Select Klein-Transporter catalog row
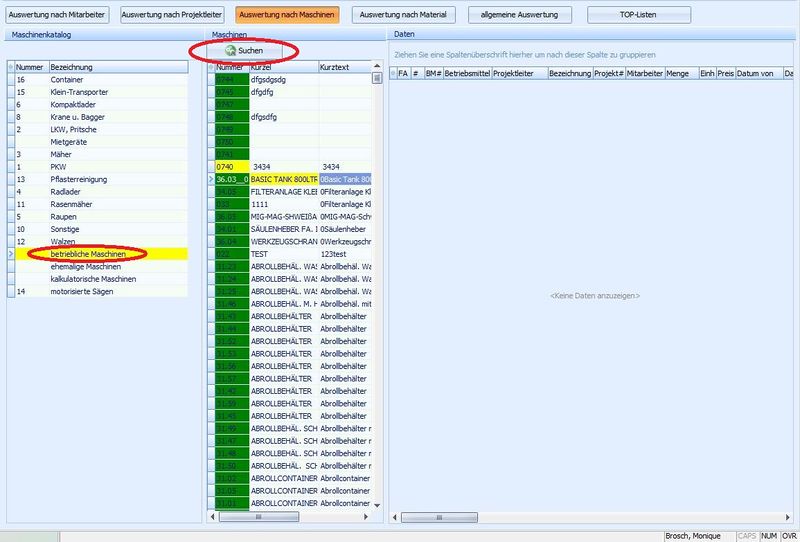This screenshot has width=800, height=542. [97, 92]
